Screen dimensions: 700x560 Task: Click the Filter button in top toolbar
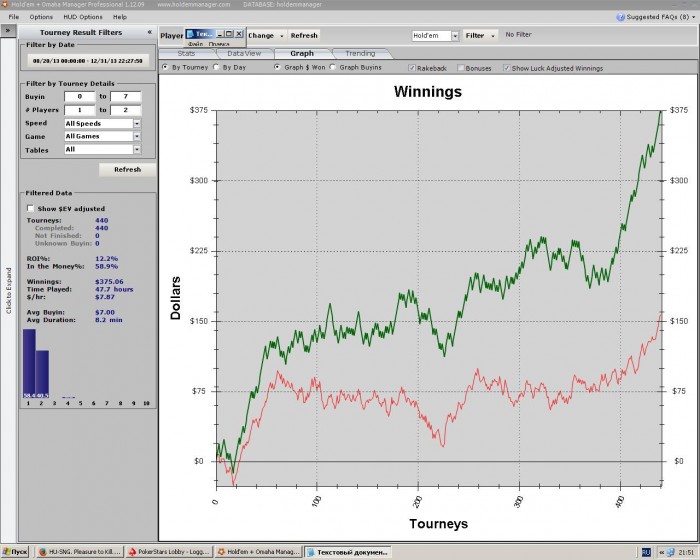475,36
